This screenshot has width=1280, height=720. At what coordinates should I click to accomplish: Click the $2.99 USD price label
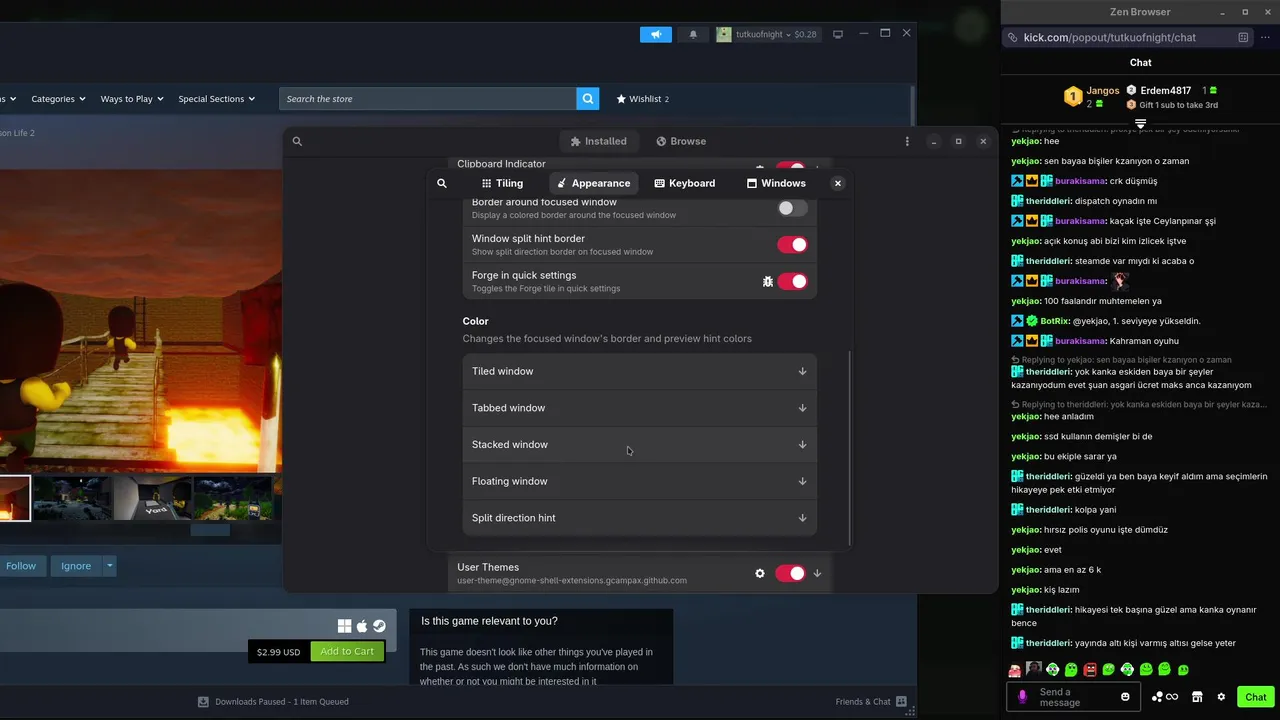tap(278, 652)
